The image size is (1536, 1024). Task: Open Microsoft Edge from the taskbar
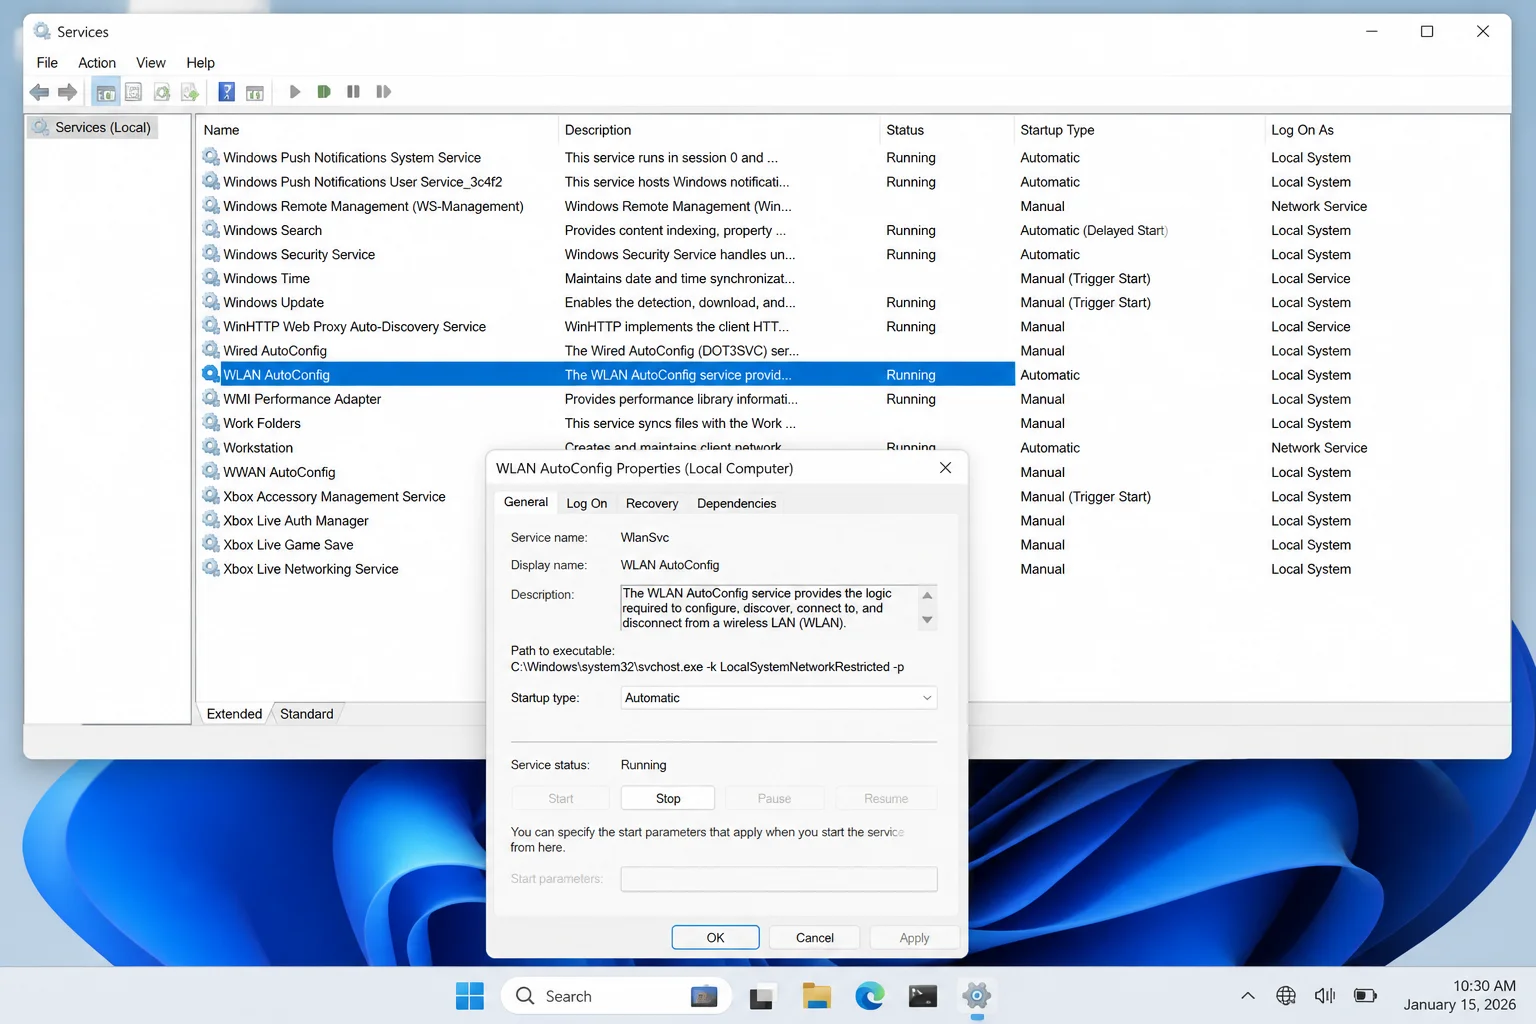point(869,996)
